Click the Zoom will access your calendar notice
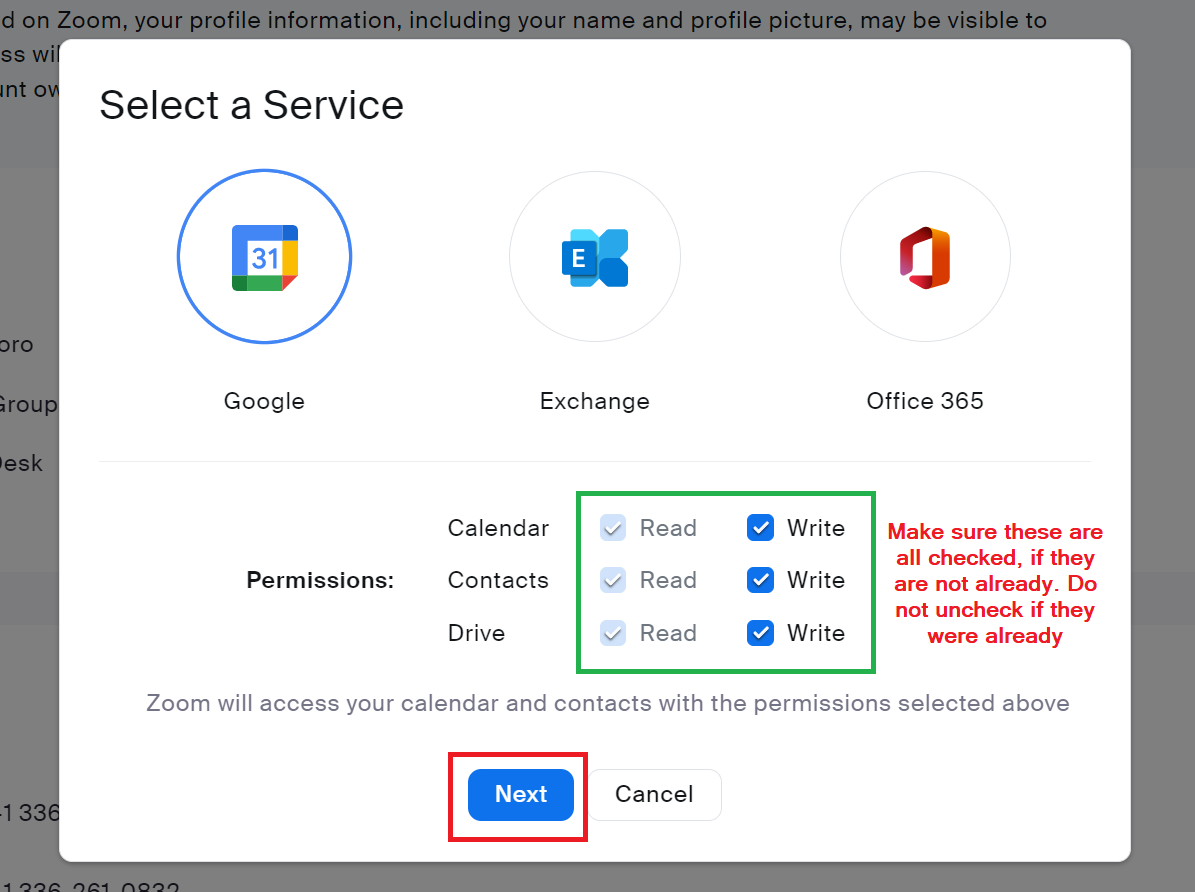The width and height of the screenshot is (1195, 892). coord(607,703)
